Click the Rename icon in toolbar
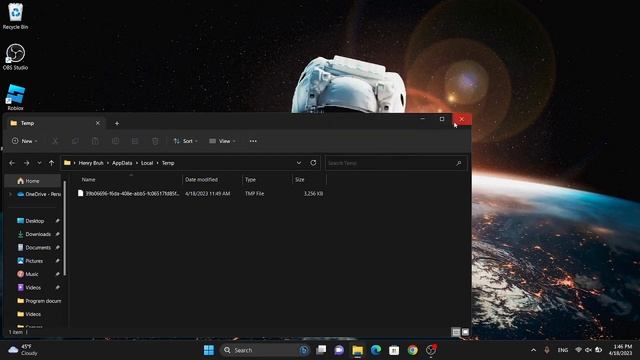640x360 pixels. coord(116,141)
